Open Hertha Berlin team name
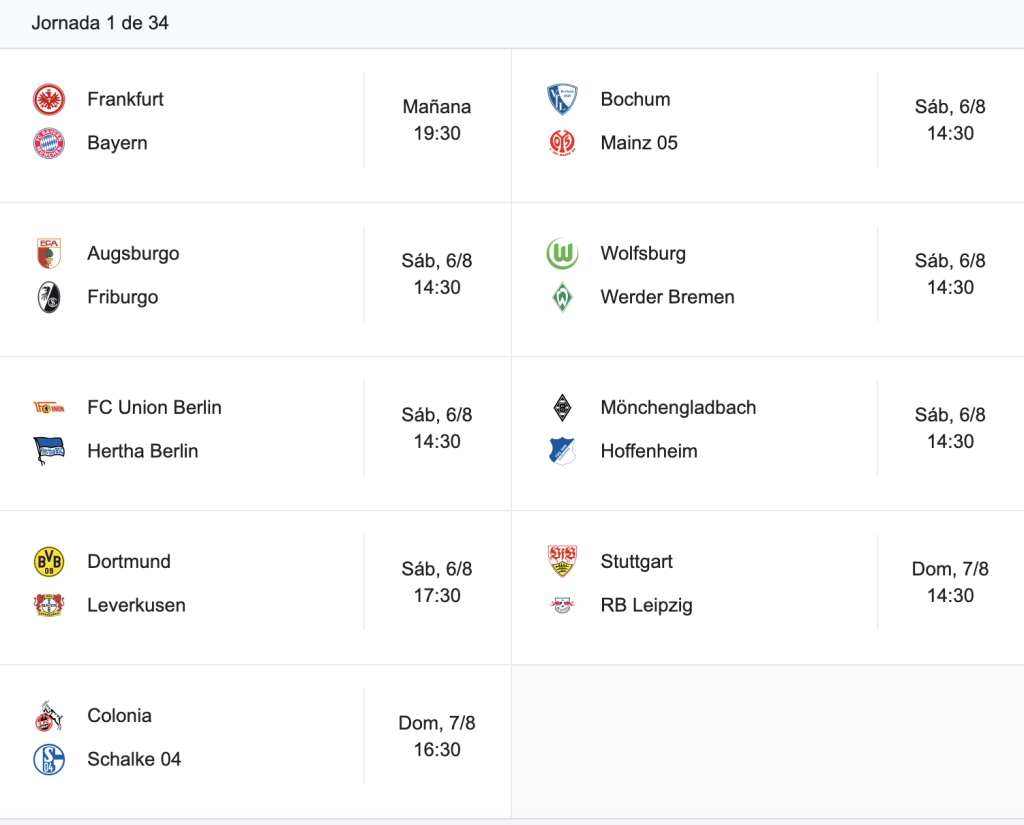1024x825 pixels. tap(143, 451)
